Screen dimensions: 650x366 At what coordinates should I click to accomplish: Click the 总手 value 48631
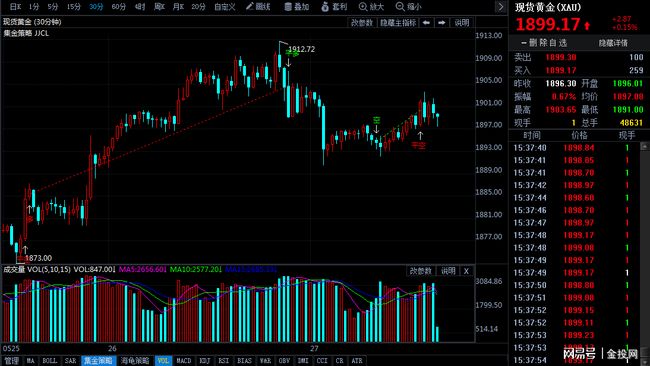click(x=631, y=123)
